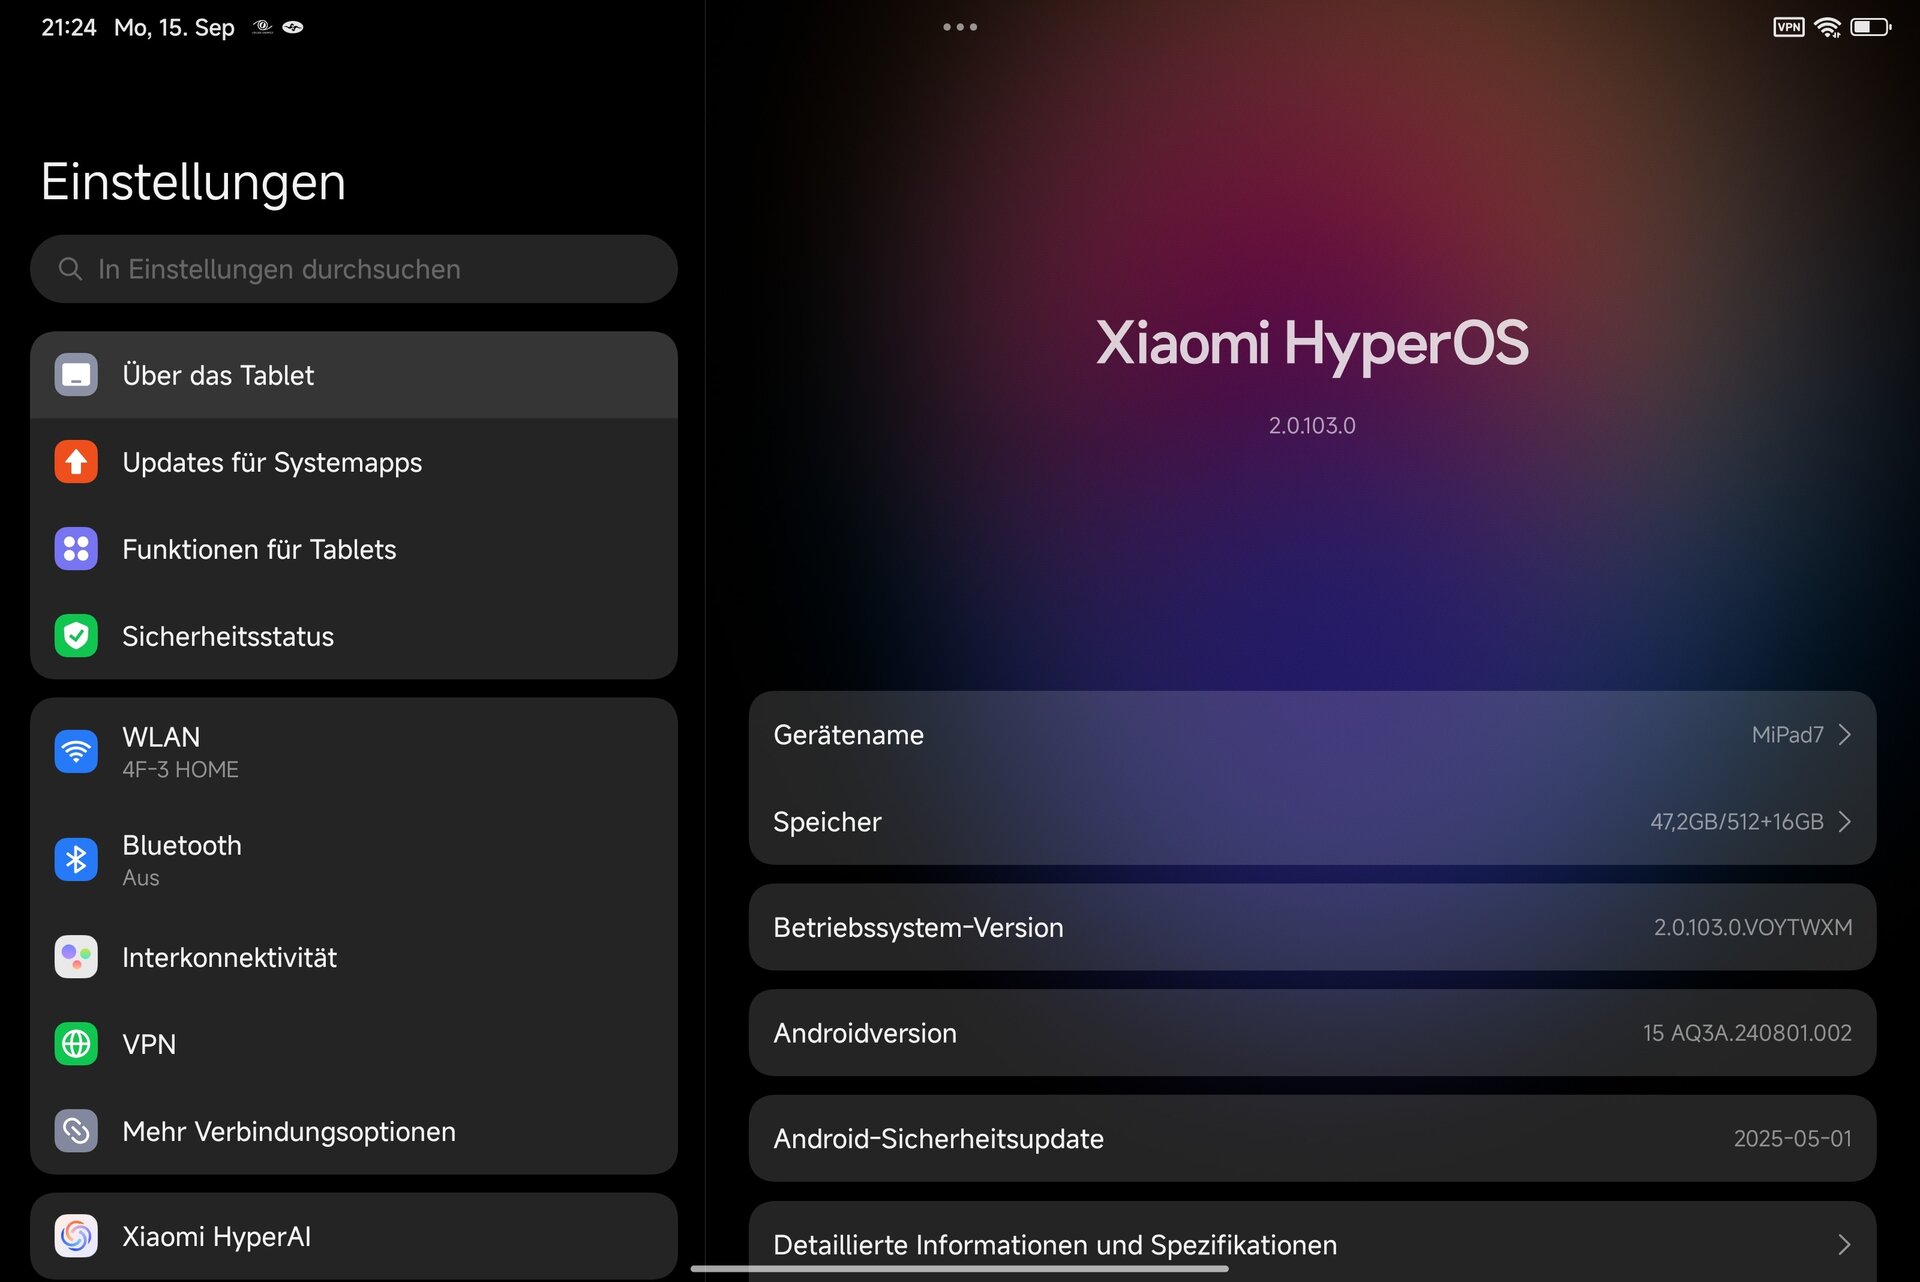1920x1282 pixels.
Task: Tap the Wi-Fi status bar icon
Action: [x=1828, y=27]
